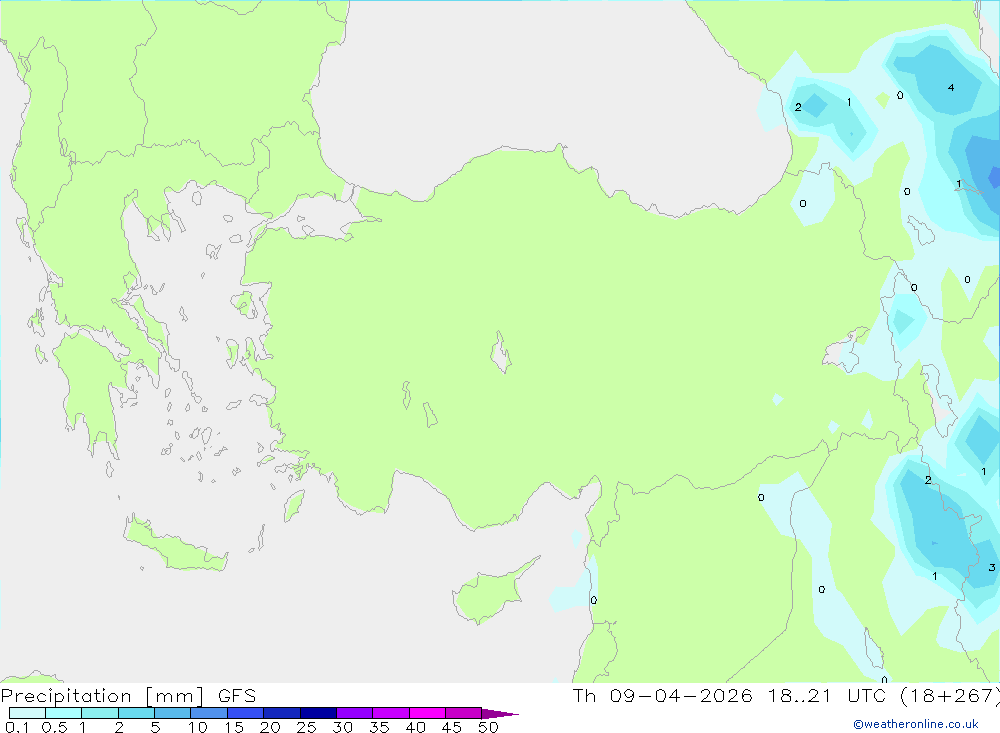Screen dimensions: 1000x733
Task: Select the 40–45 mm magenta legend swatch
Action: (x=427, y=713)
